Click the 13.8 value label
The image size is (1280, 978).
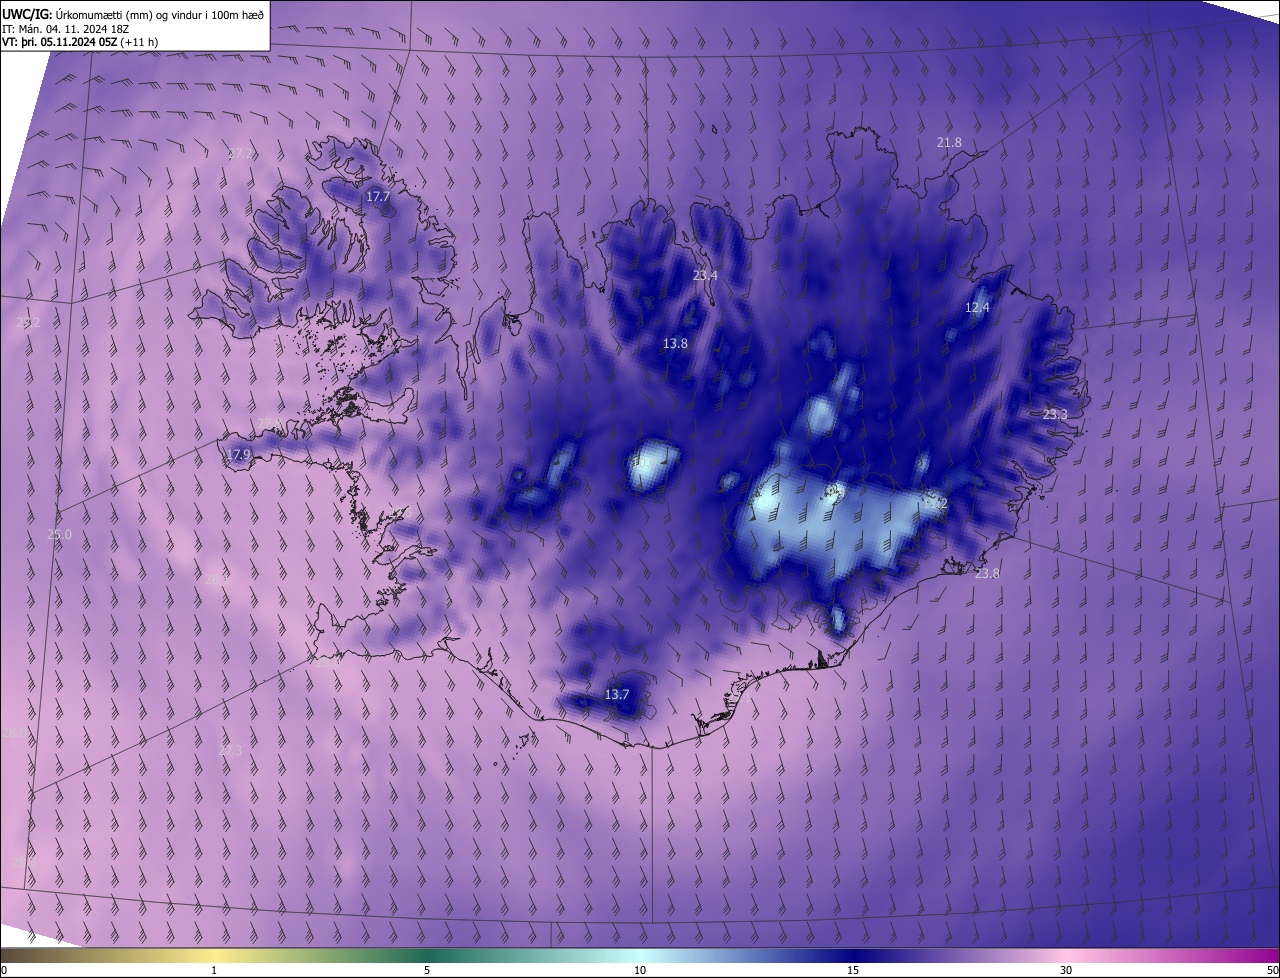point(675,343)
